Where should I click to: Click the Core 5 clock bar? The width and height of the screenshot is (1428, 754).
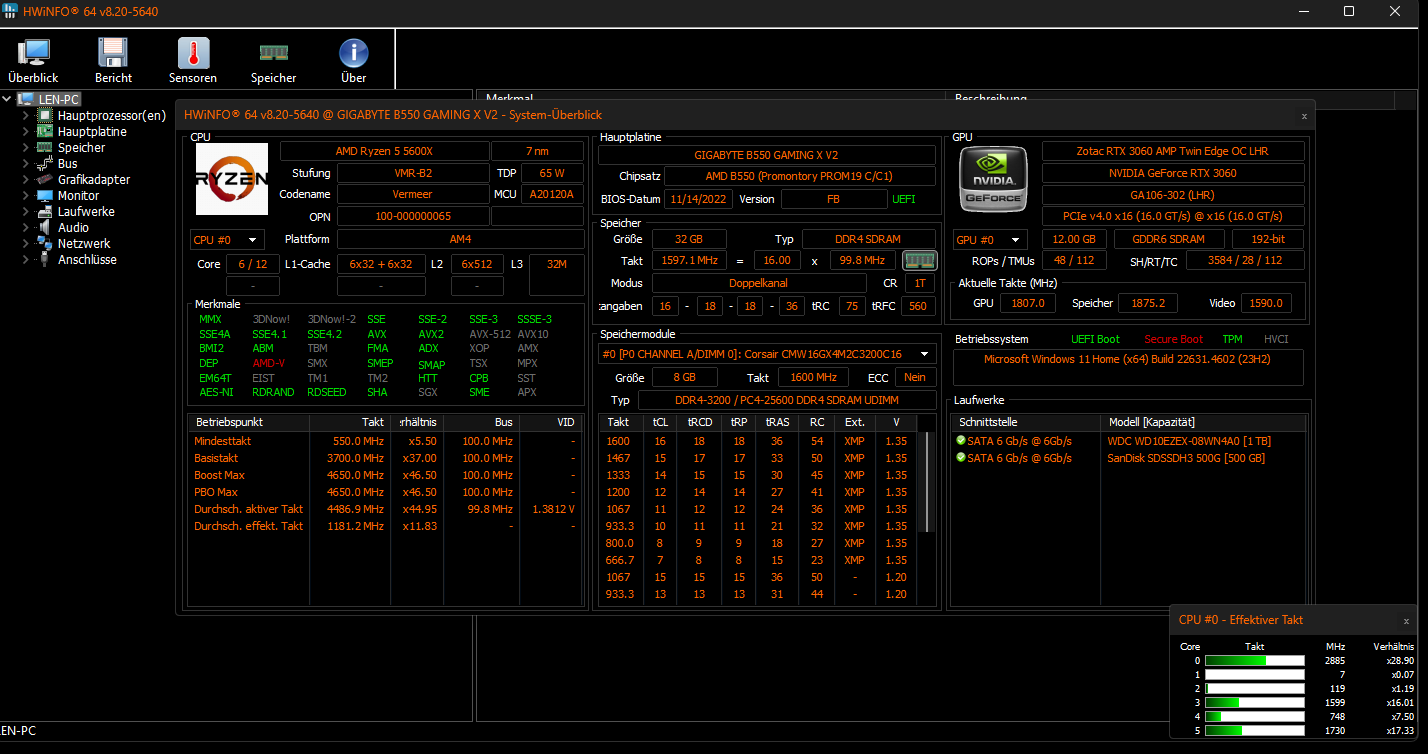1255,731
